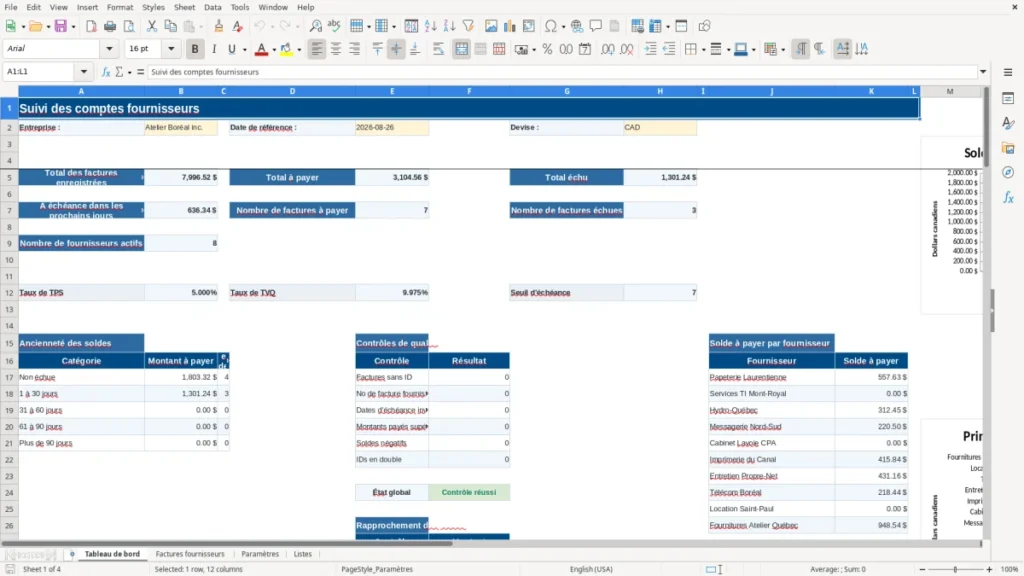Click the formula input line
Image resolution: width=1024 pixels, height=576 pixels.
pos(562,72)
